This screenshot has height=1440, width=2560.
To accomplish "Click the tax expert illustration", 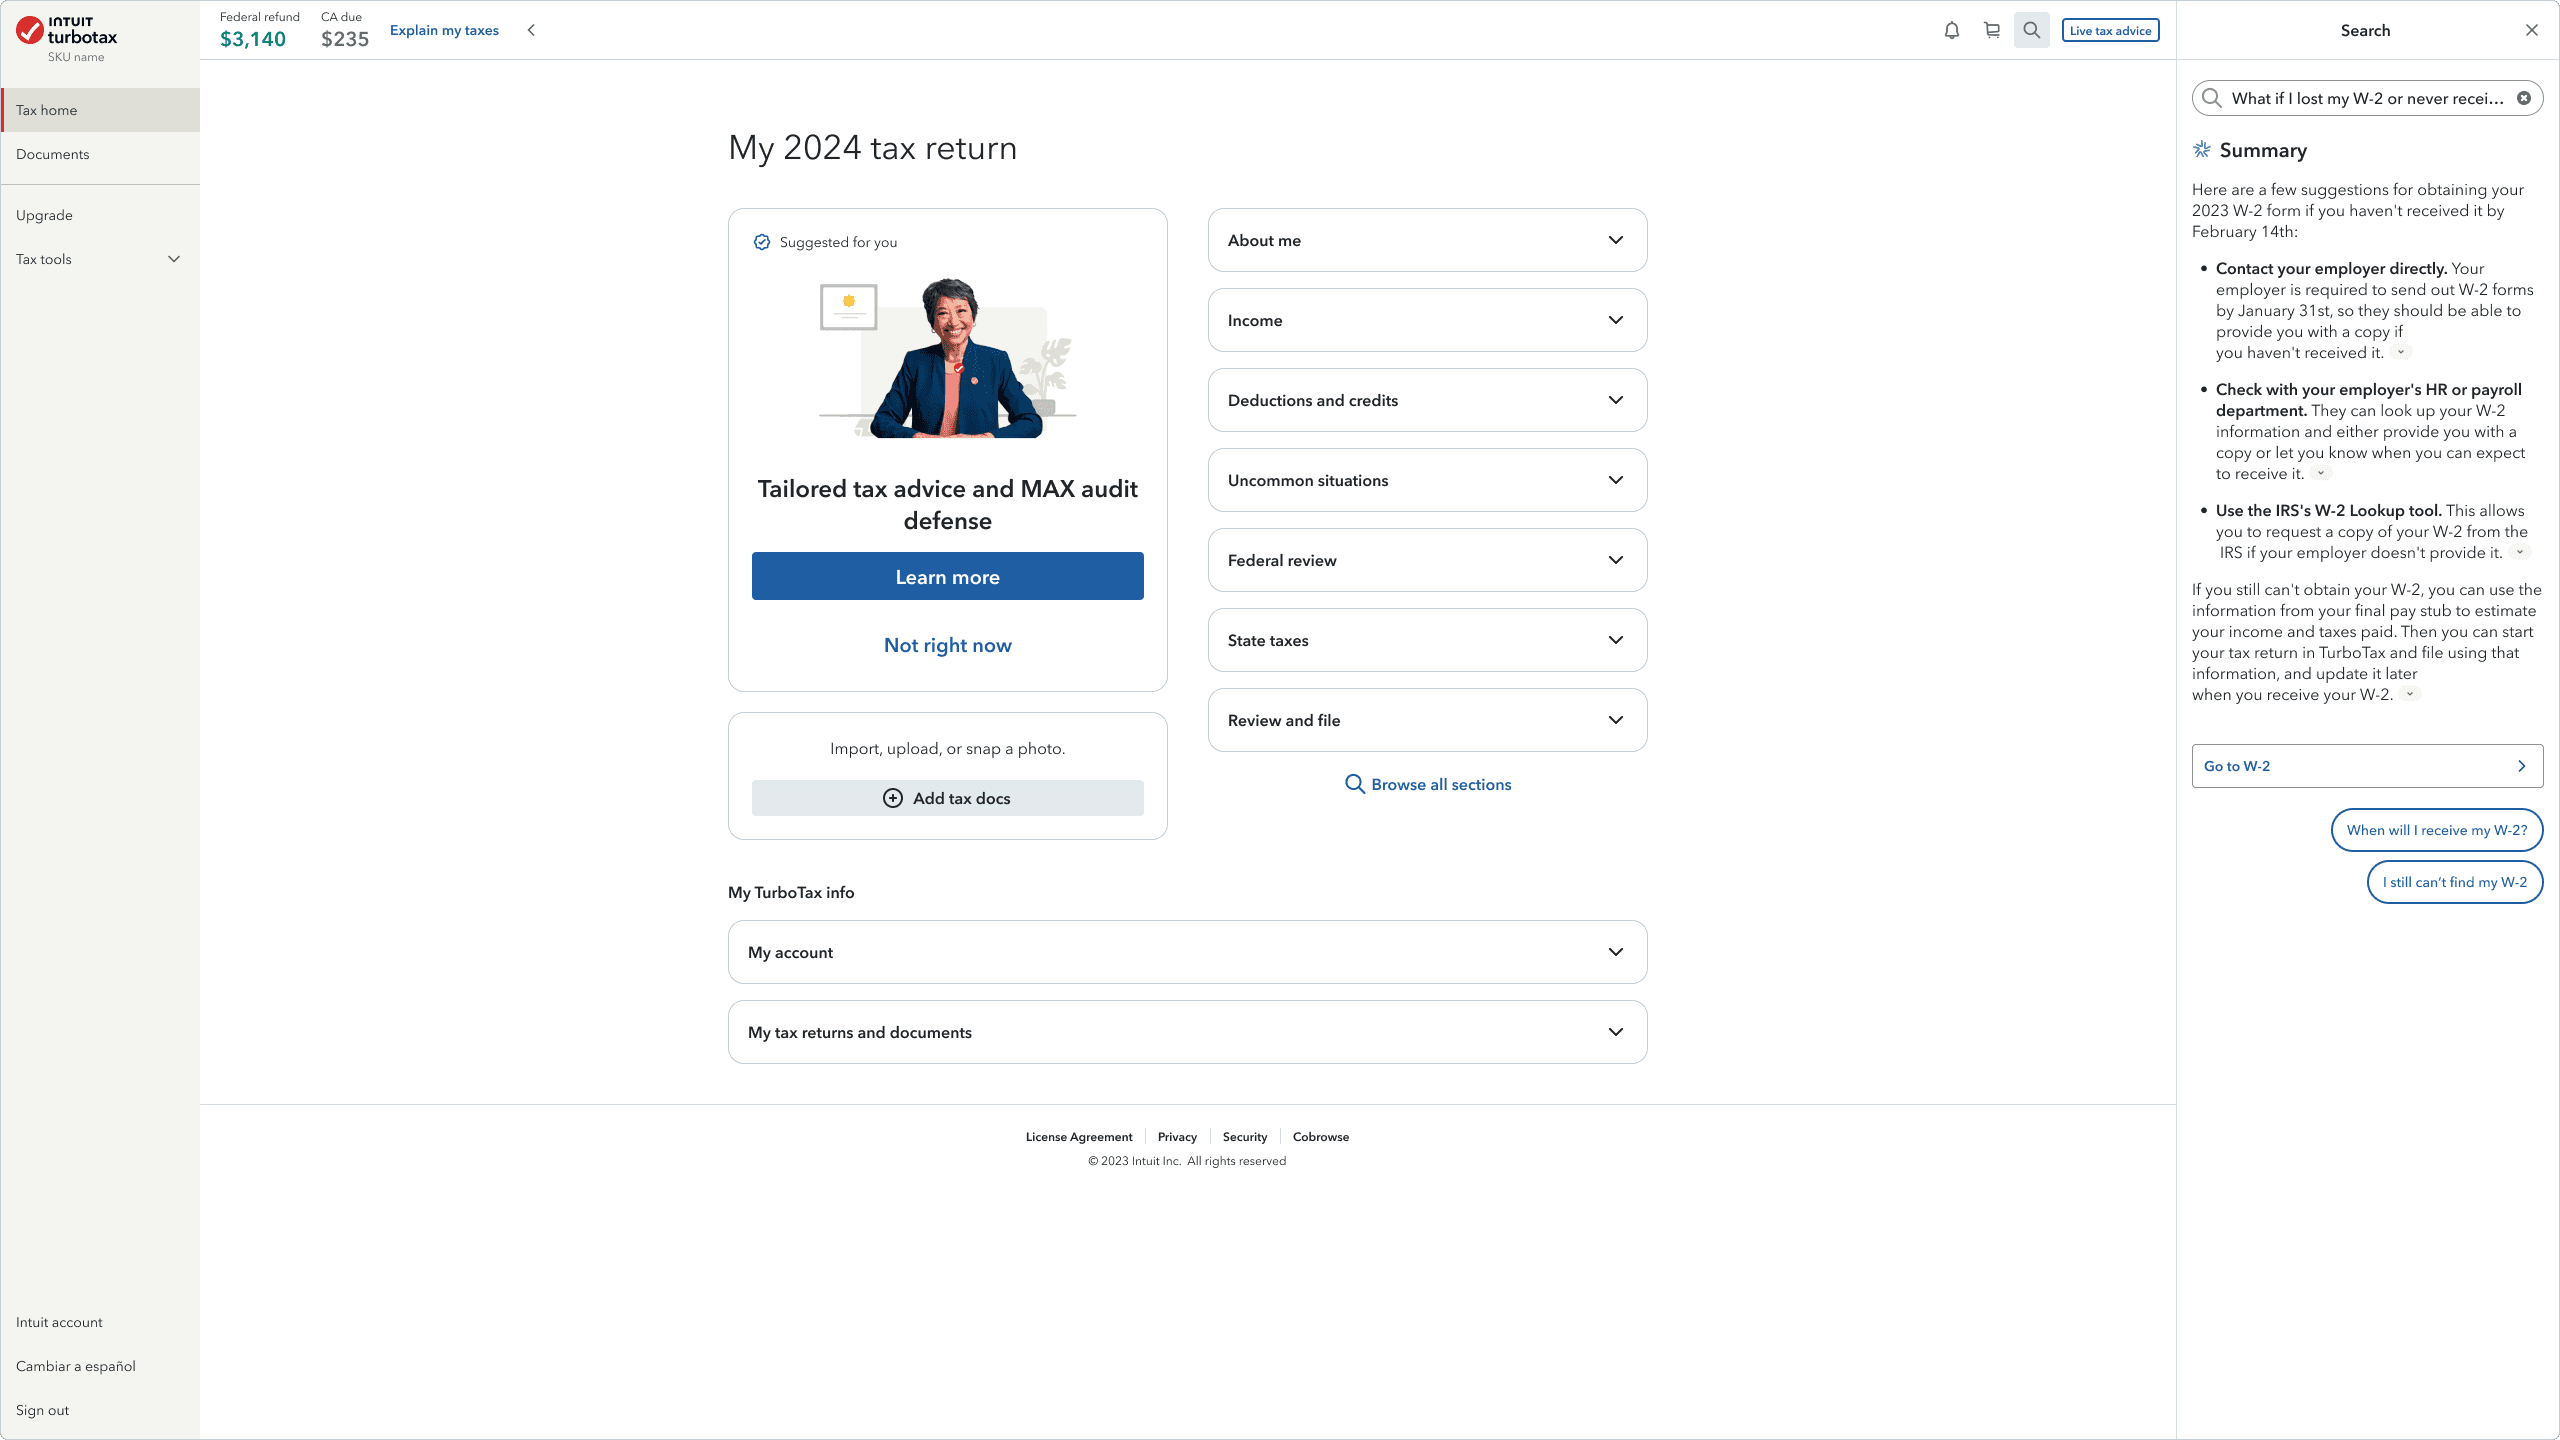I will pos(947,358).
